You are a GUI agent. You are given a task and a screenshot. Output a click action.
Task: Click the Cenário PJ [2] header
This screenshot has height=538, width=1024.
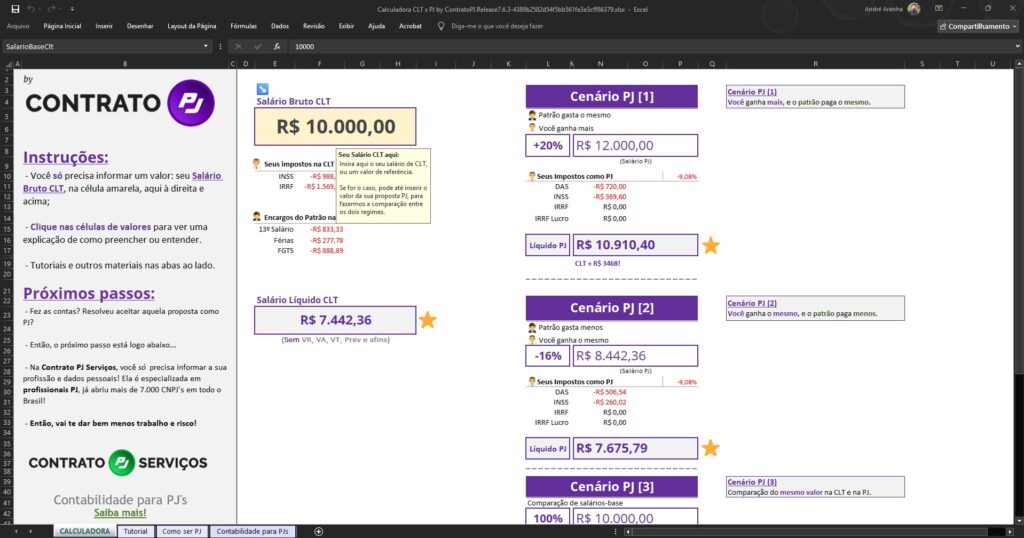click(x=611, y=308)
